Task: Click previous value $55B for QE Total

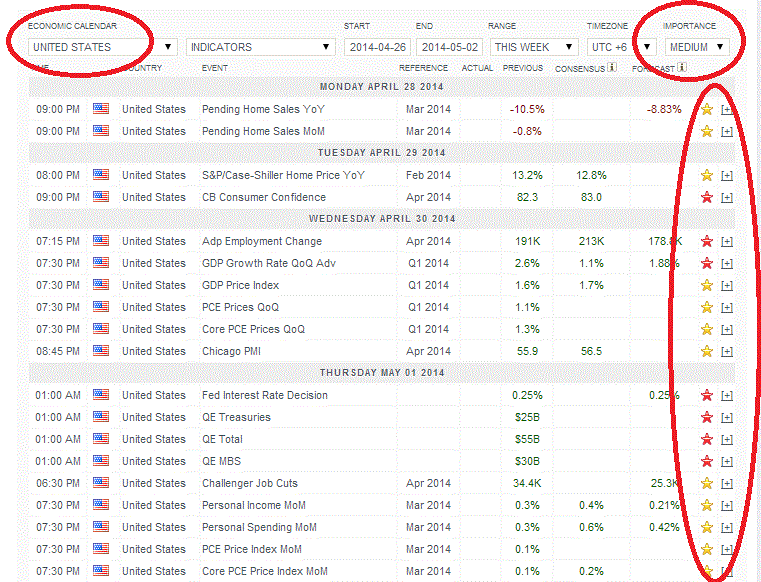Action: pyautogui.click(x=527, y=439)
